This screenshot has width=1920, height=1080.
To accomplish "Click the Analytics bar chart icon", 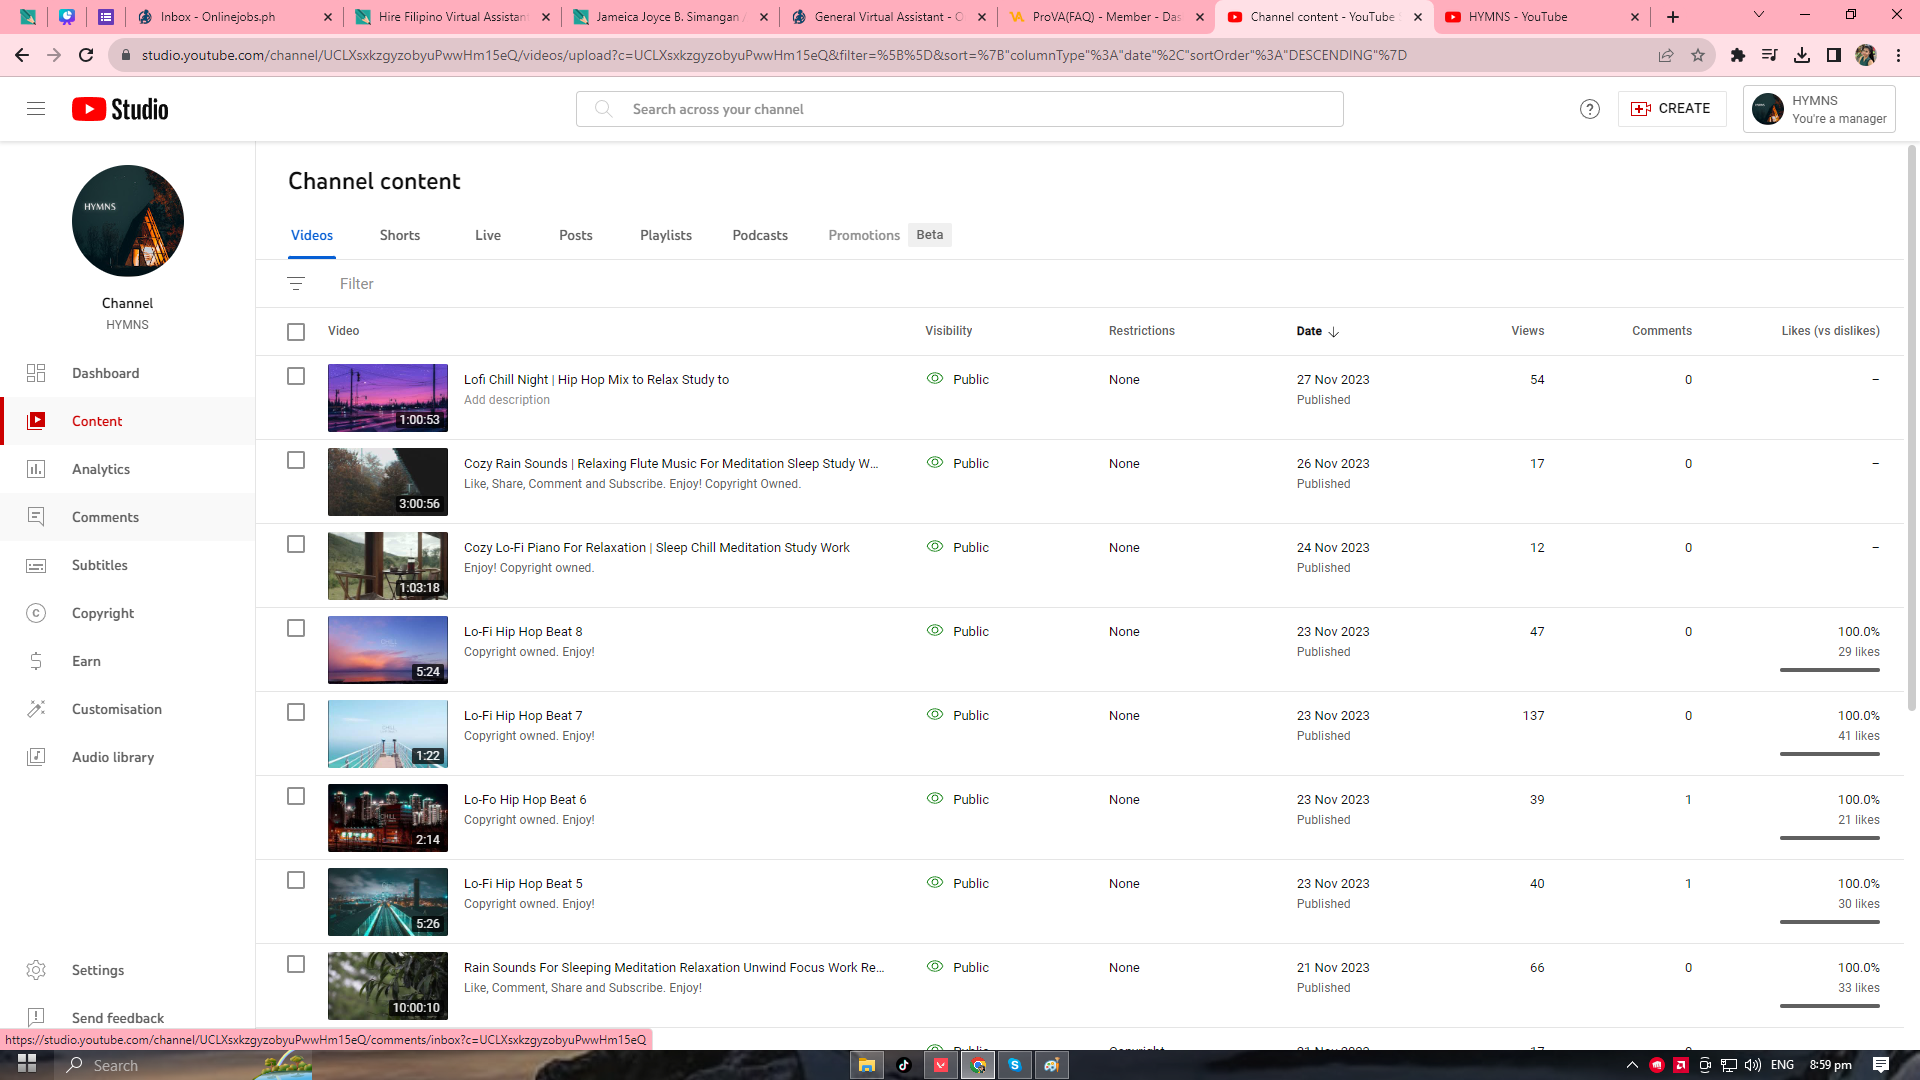I will [x=36, y=469].
